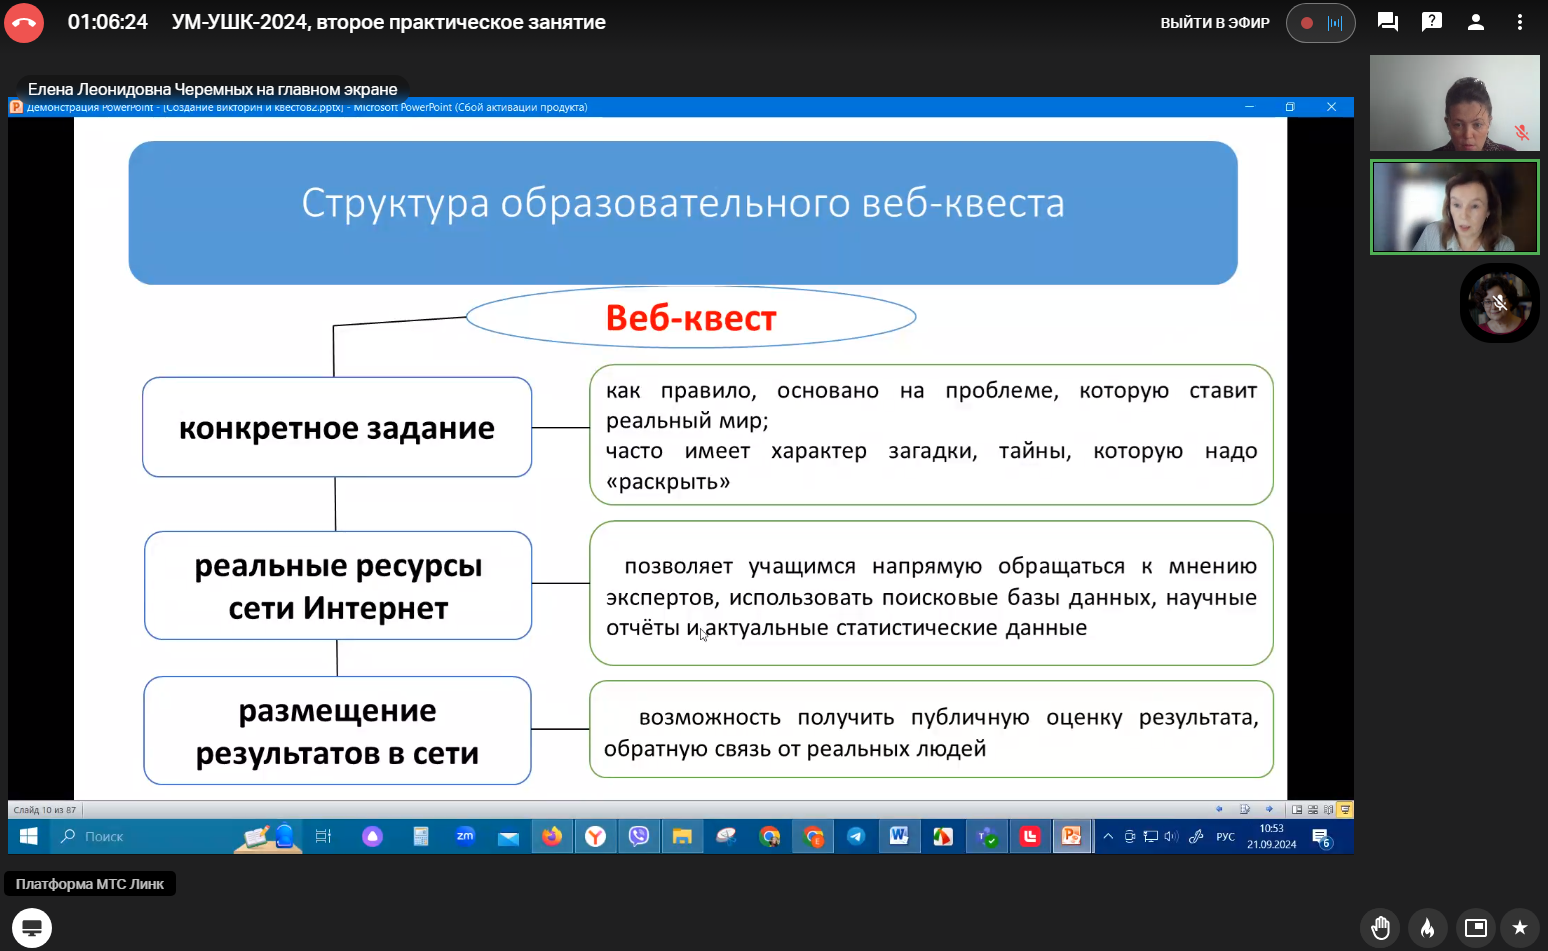The height and width of the screenshot is (951, 1548).
Task: Send a fire reaction
Action: 1427,928
